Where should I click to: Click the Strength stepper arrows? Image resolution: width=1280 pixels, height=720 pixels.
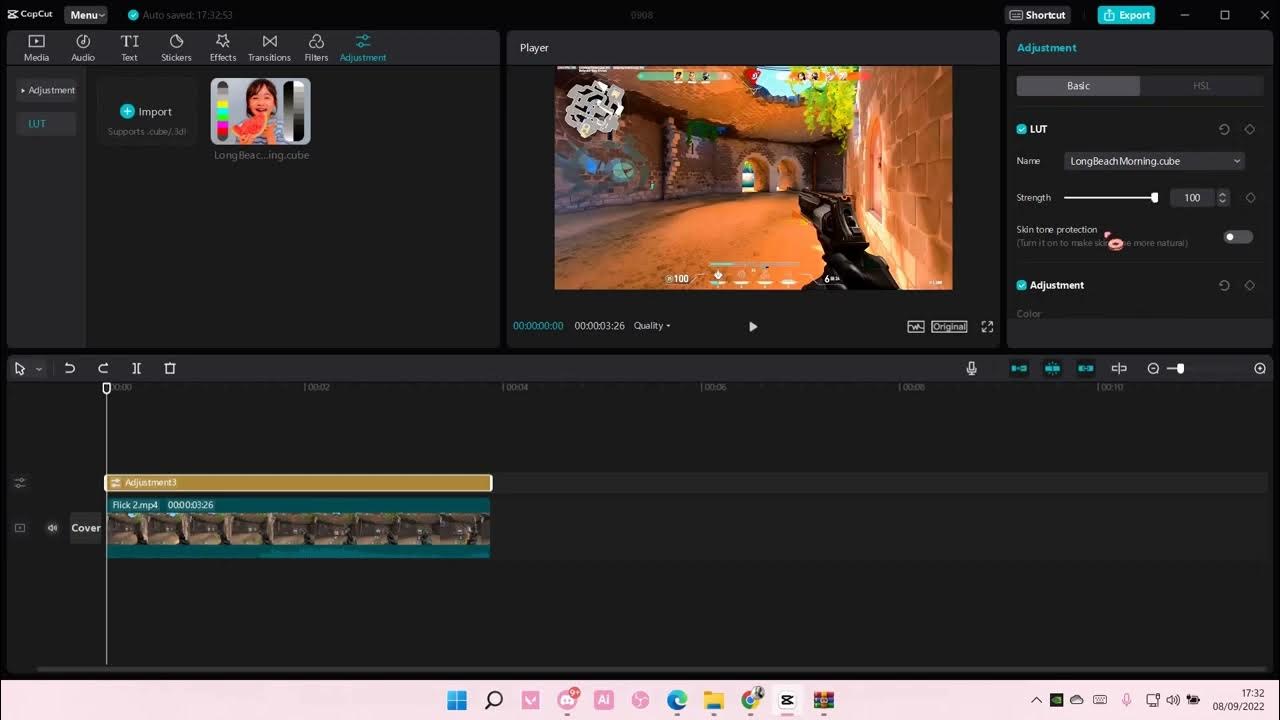1222,198
